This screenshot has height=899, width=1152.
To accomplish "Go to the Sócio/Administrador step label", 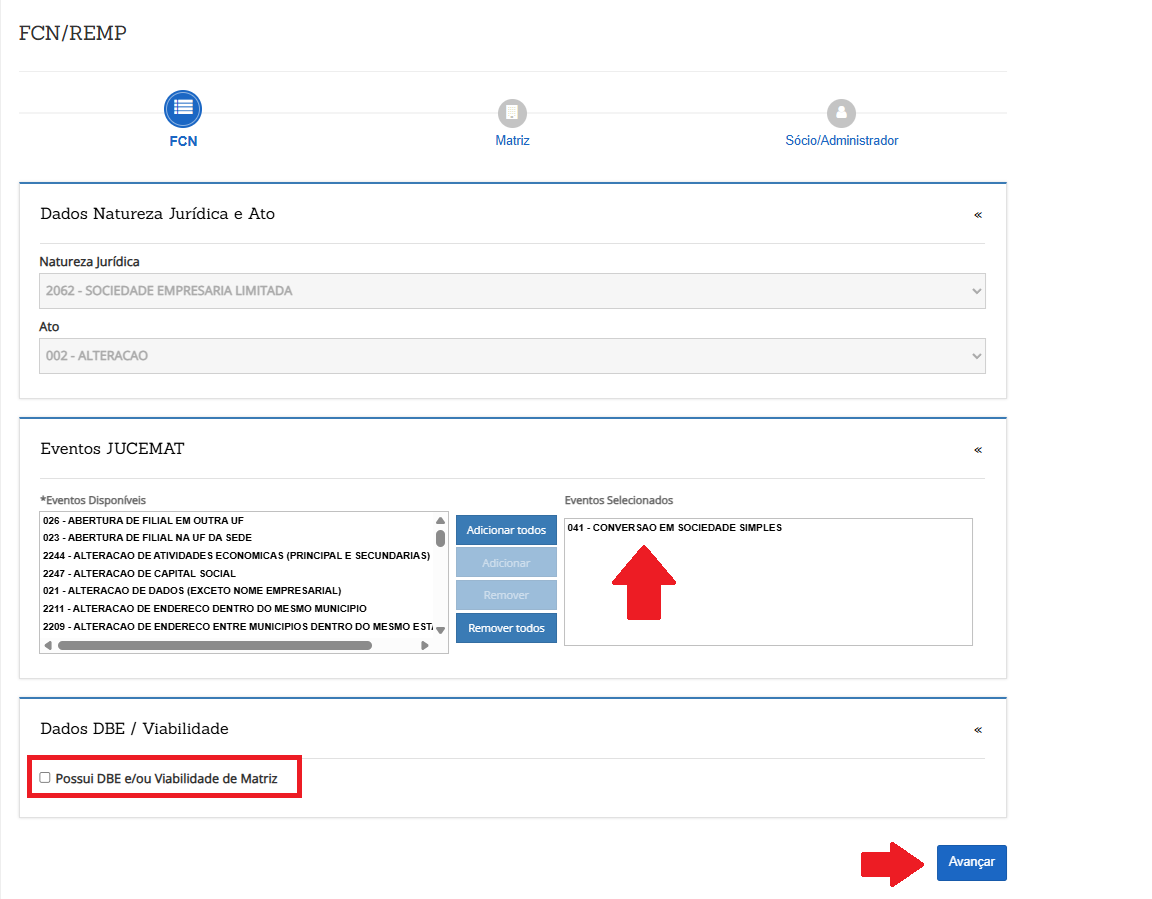I will (841, 141).
